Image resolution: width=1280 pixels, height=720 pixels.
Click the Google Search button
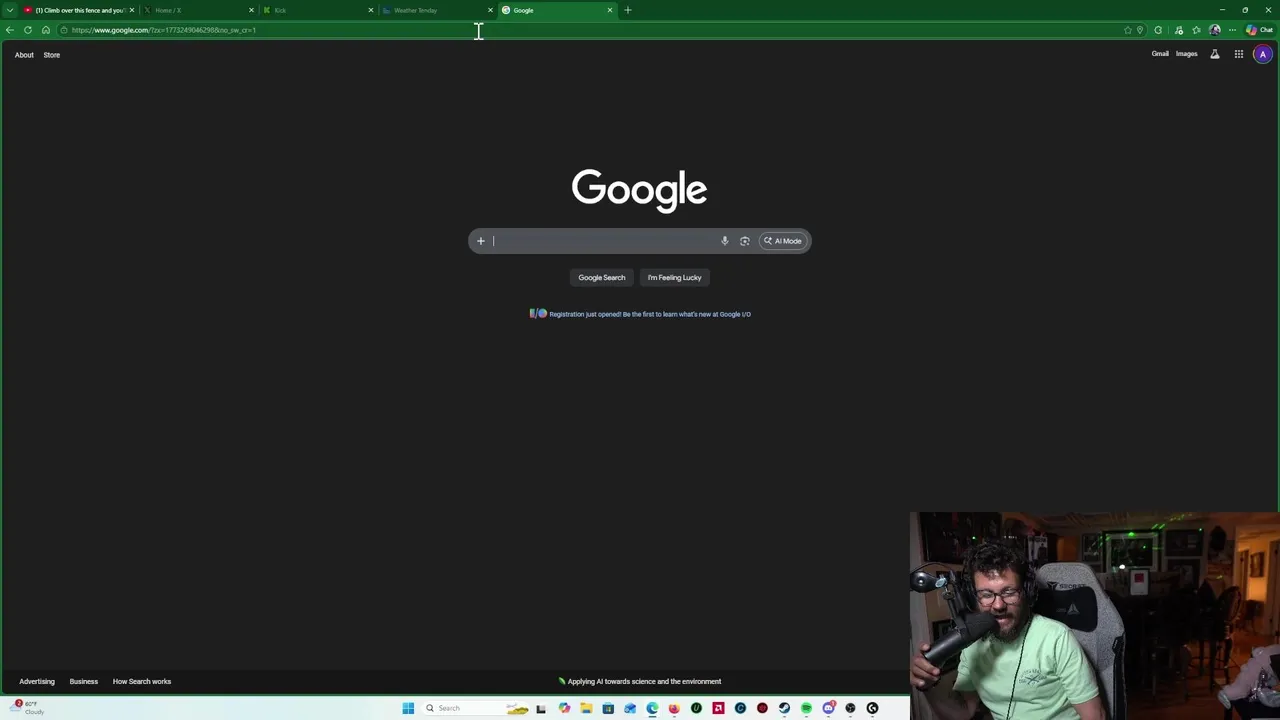click(x=601, y=277)
